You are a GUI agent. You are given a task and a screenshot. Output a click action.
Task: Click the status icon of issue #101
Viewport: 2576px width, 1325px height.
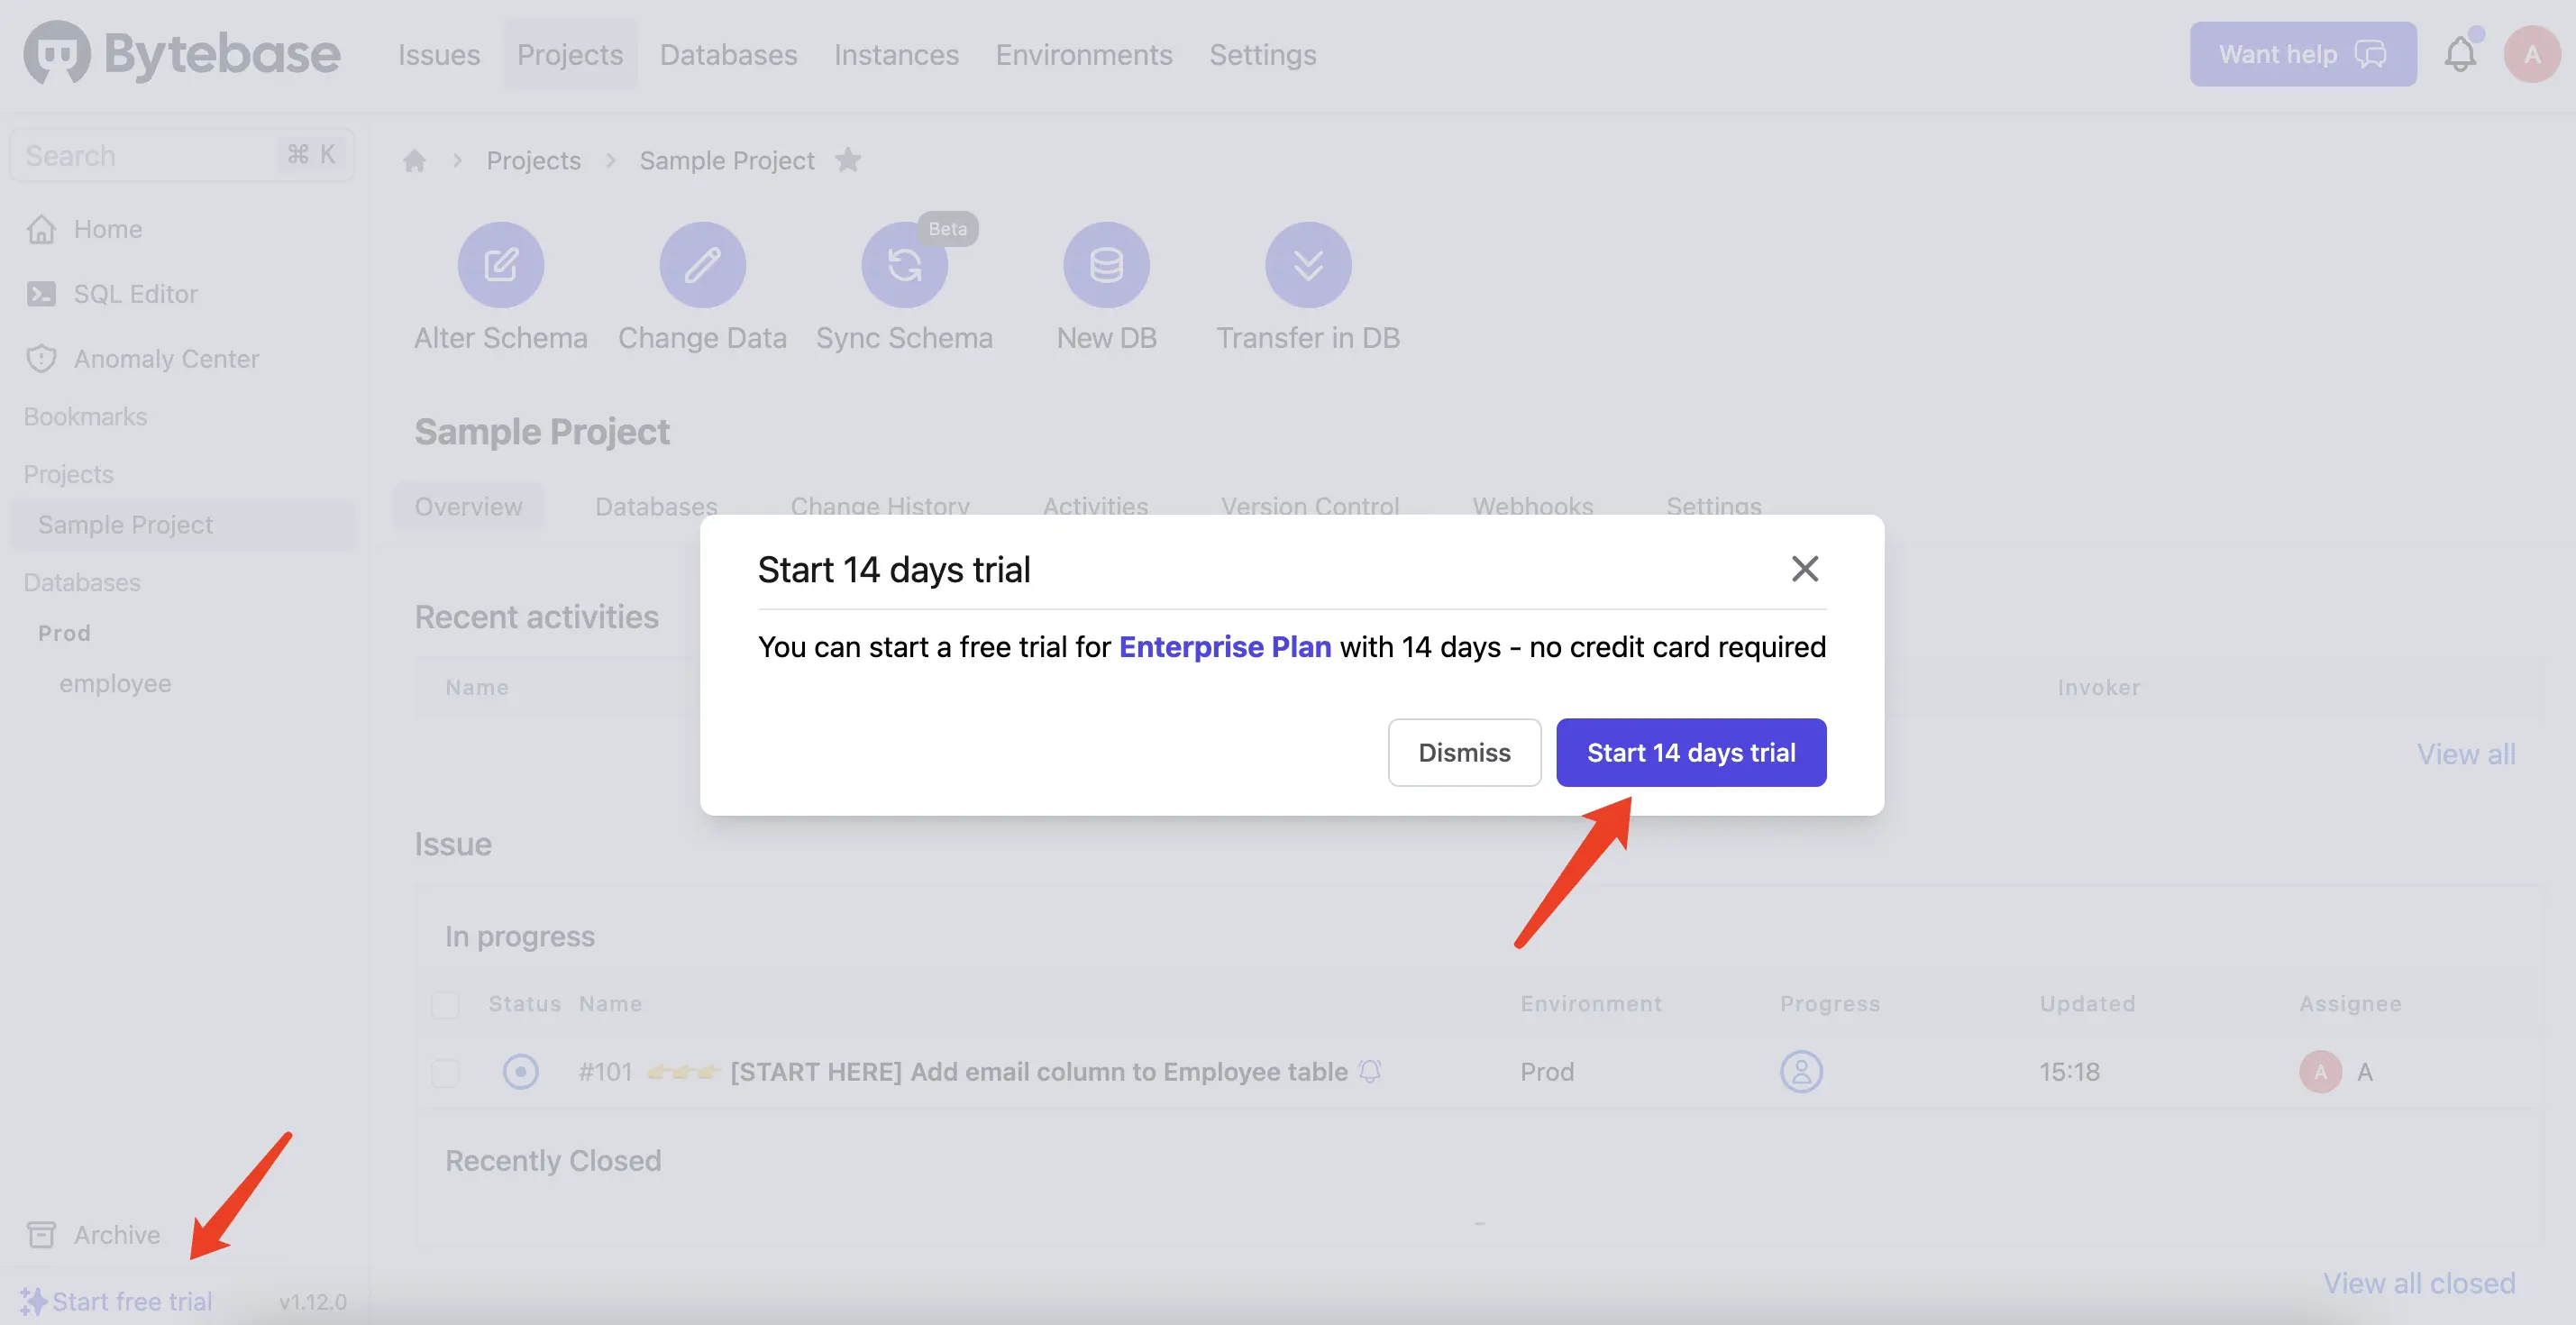[x=520, y=1072]
